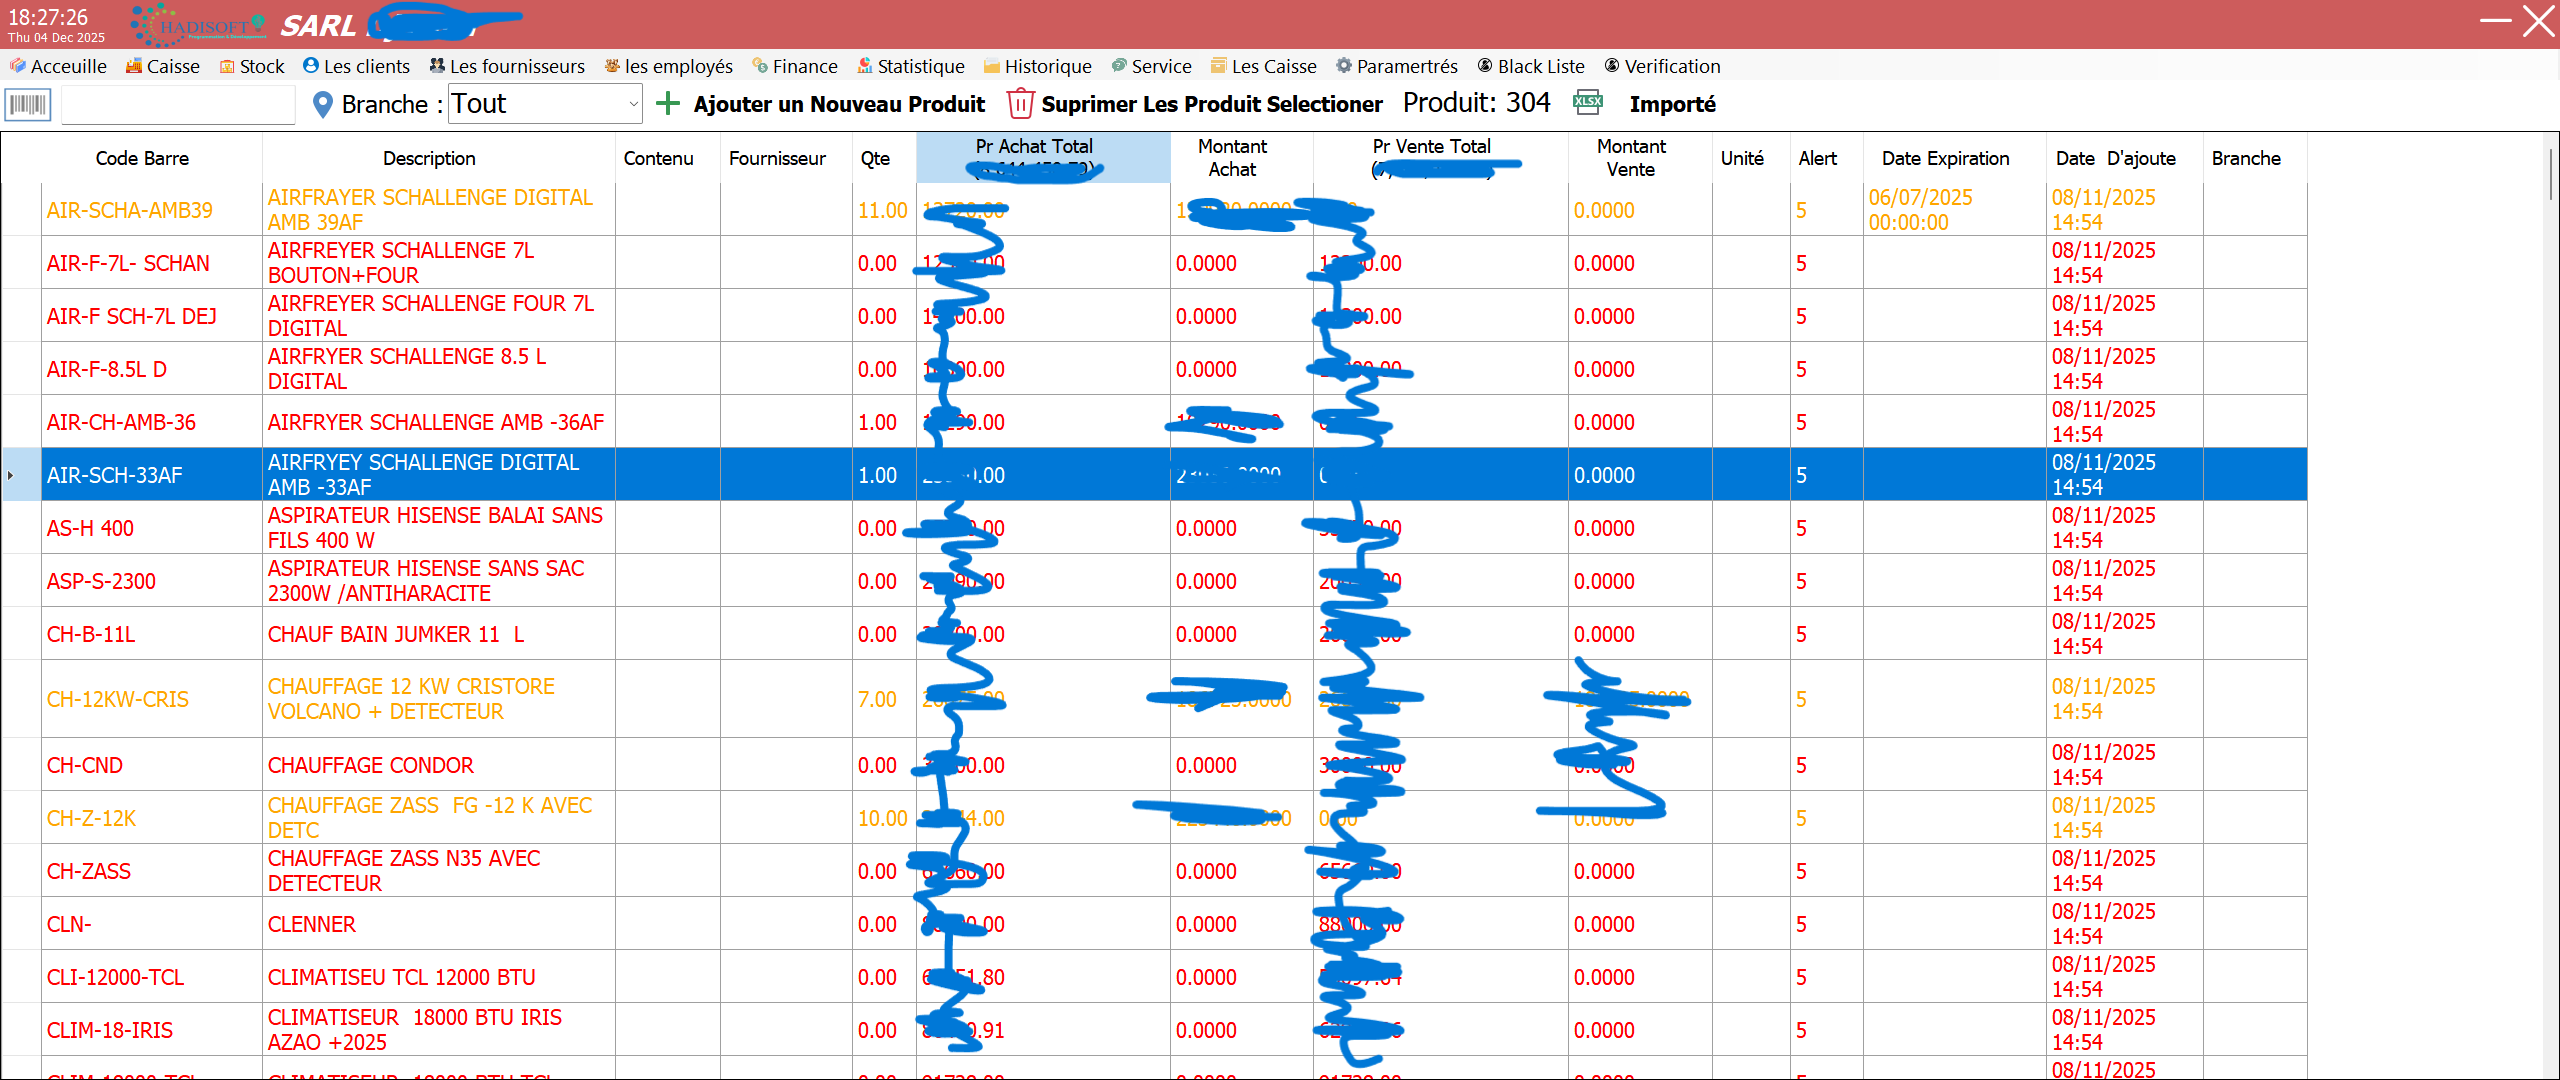Click Suprimer Les Produit Selectioner button
This screenshot has width=2560, height=1080.
pyautogui.click(x=1211, y=104)
